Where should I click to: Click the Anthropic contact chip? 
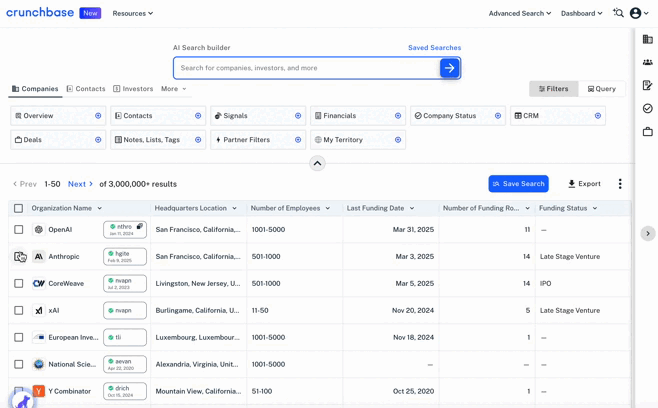[x=125, y=256]
